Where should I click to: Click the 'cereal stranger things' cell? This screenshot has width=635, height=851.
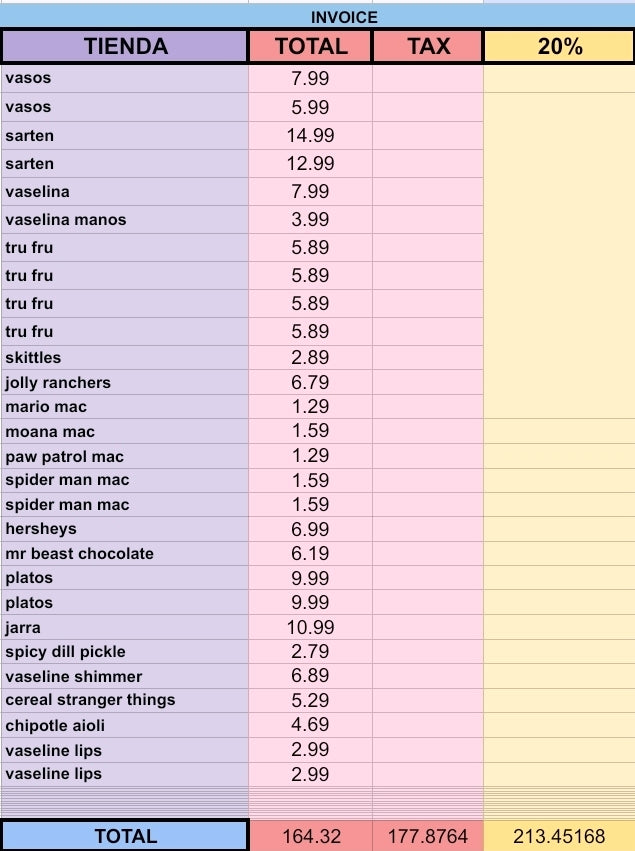click(x=125, y=701)
